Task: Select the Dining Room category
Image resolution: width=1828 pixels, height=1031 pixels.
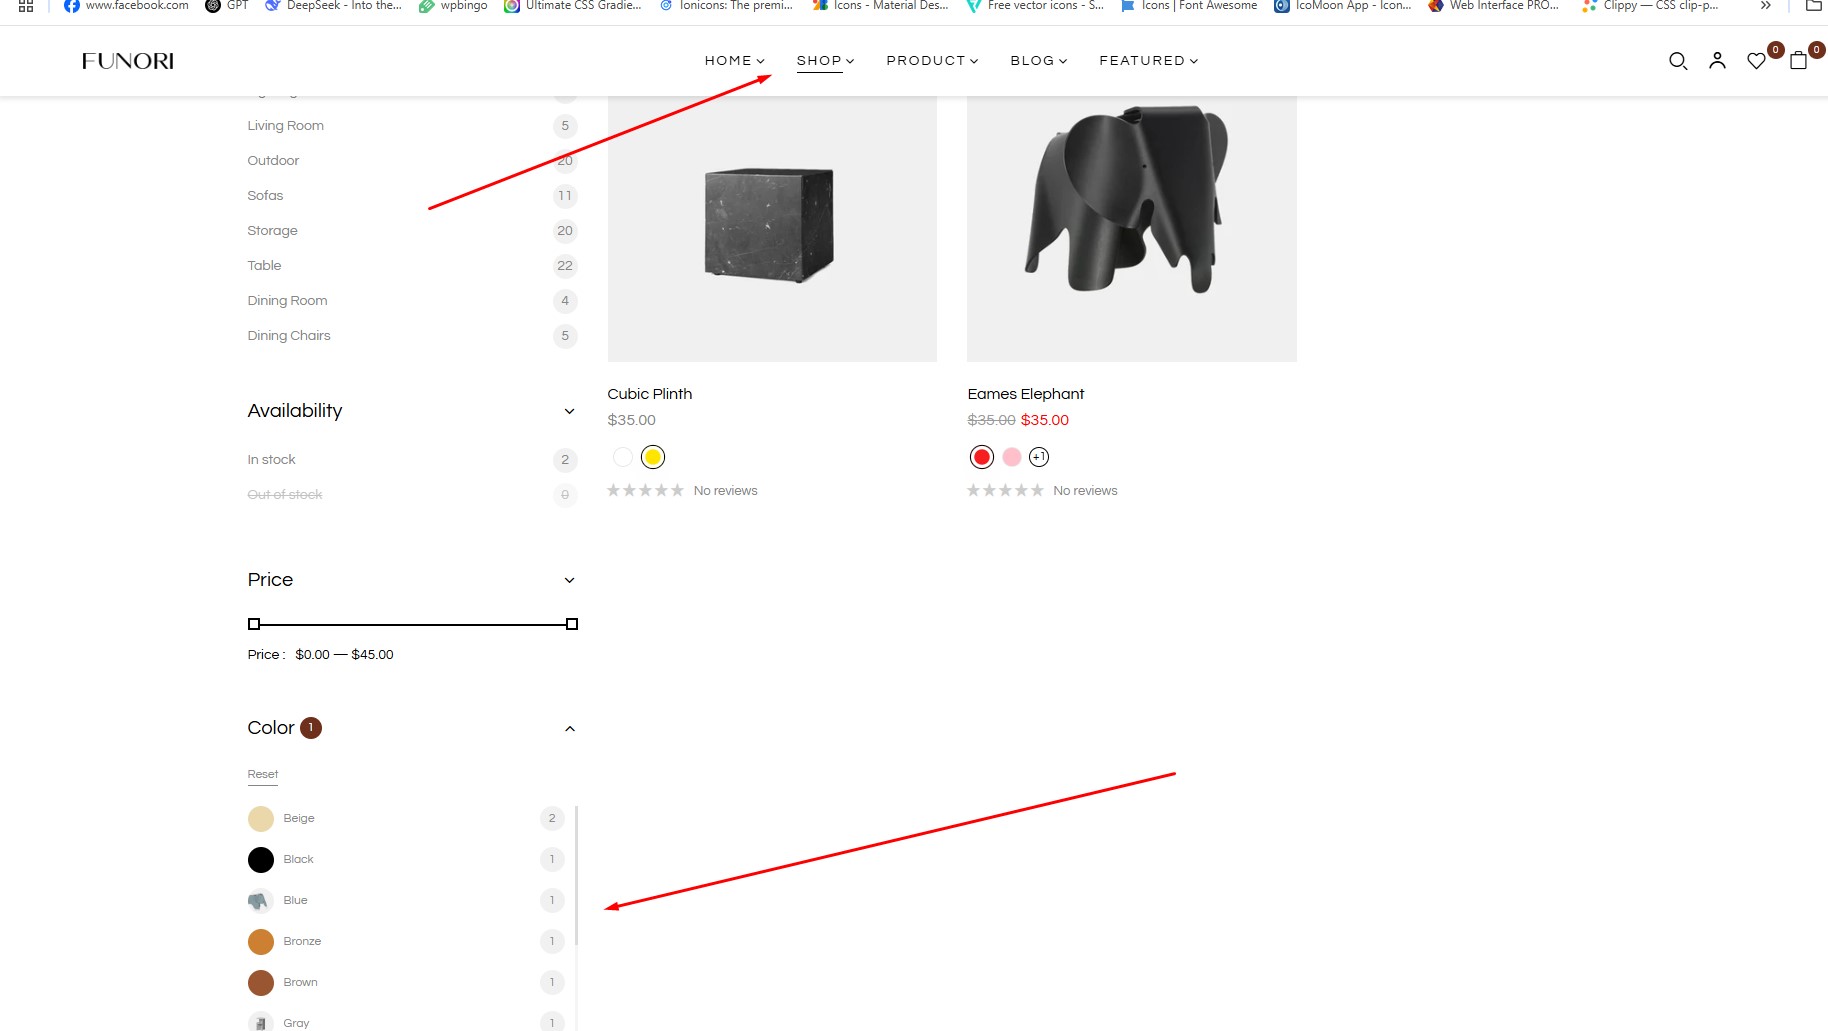Action: [x=287, y=301]
